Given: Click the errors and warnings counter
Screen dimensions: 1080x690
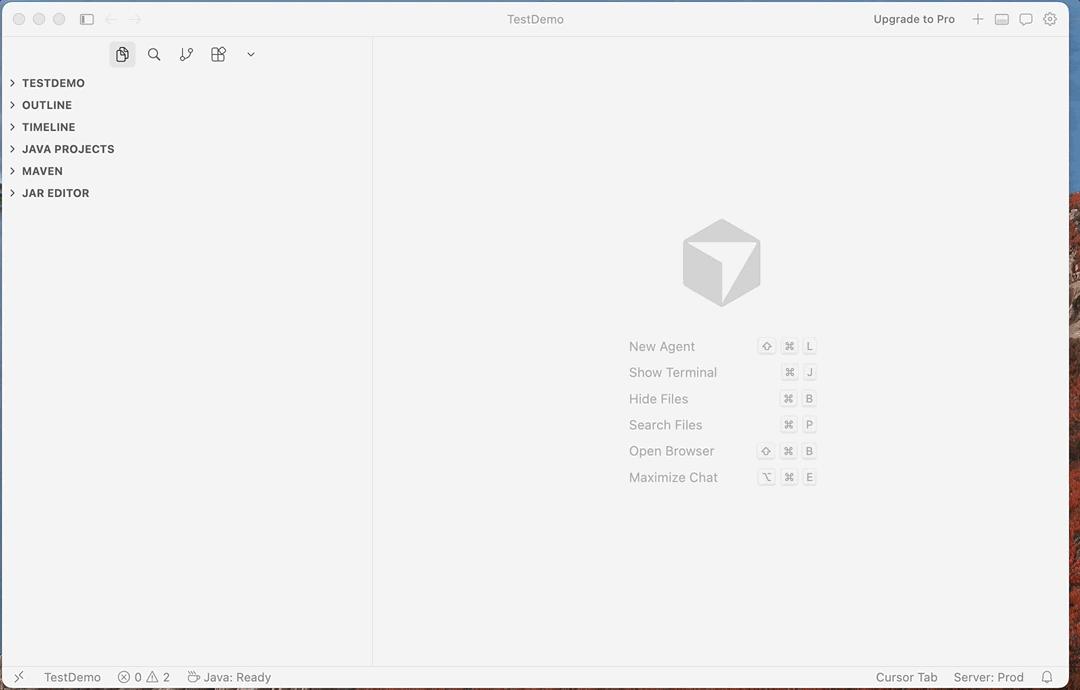Looking at the screenshot, I should coord(143,677).
